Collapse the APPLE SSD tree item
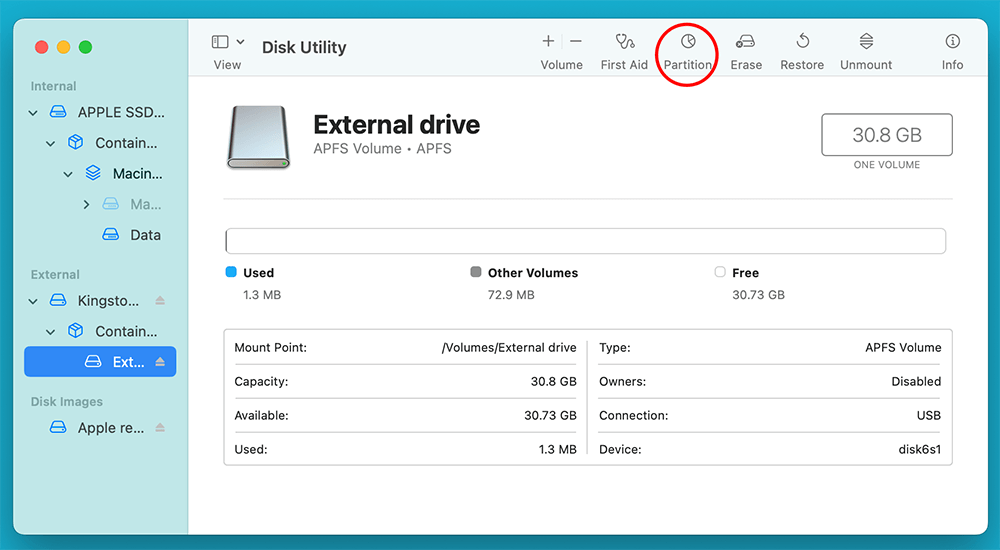Viewport: 1000px width, 550px height. click(34, 113)
